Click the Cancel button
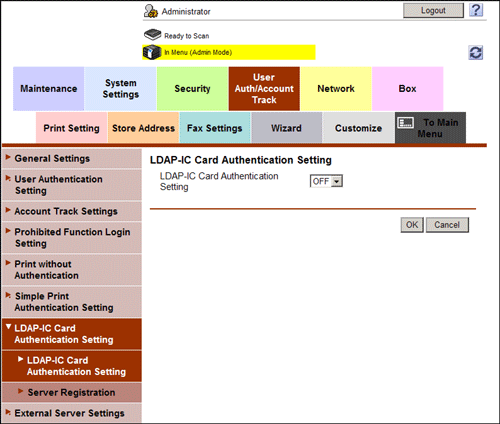 (447, 225)
